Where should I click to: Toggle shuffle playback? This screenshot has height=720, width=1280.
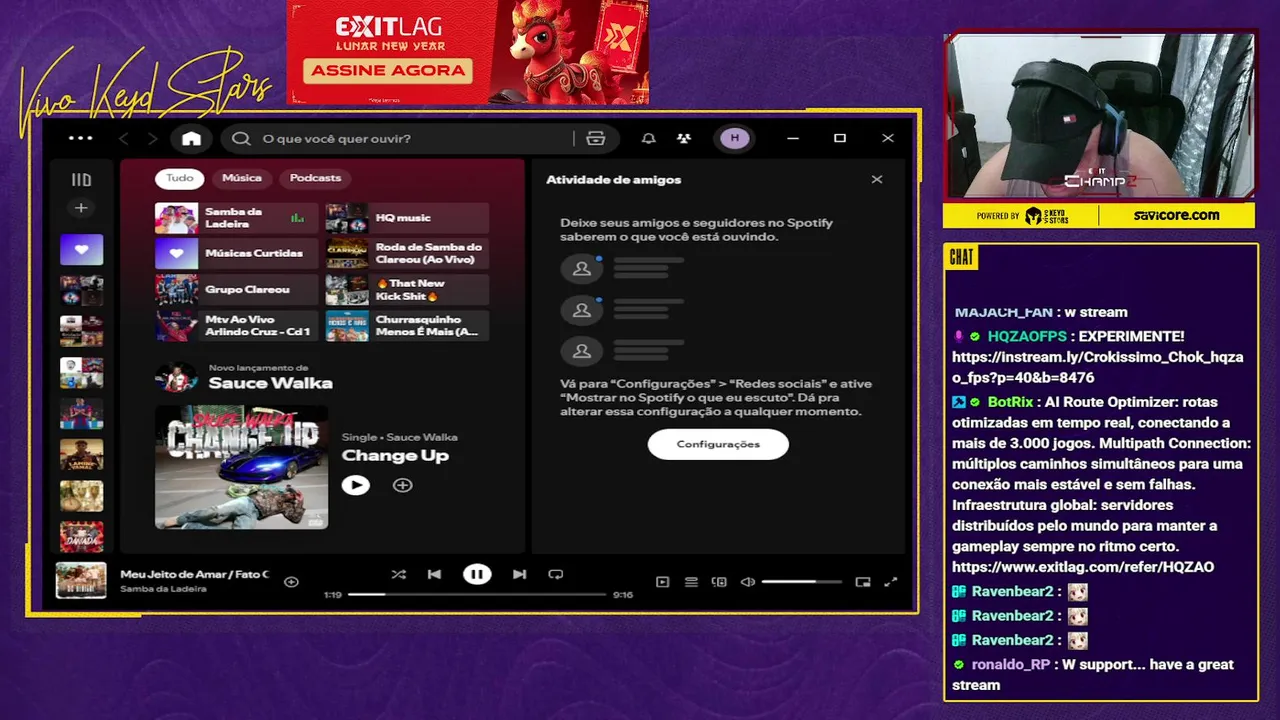[x=398, y=574]
